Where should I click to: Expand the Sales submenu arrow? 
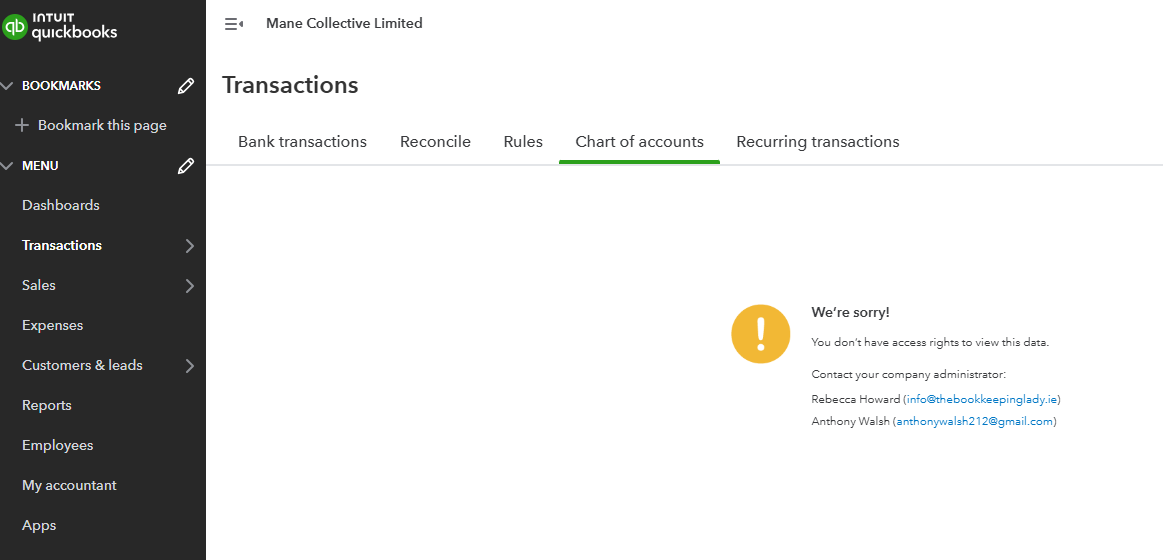(190, 286)
